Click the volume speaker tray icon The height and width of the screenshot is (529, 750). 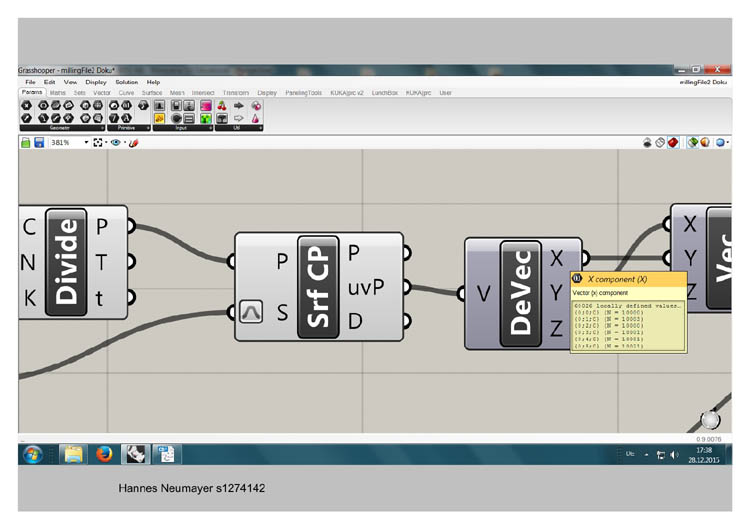674,454
